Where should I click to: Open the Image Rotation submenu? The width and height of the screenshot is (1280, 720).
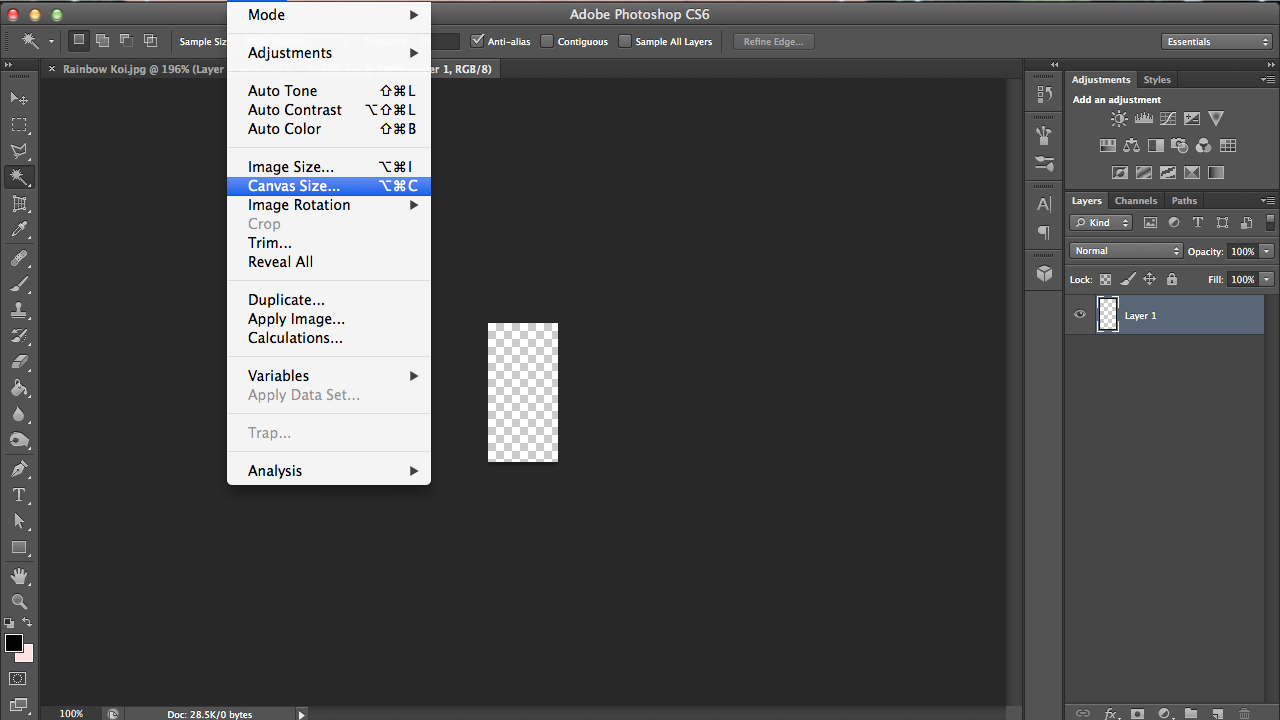(300, 204)
